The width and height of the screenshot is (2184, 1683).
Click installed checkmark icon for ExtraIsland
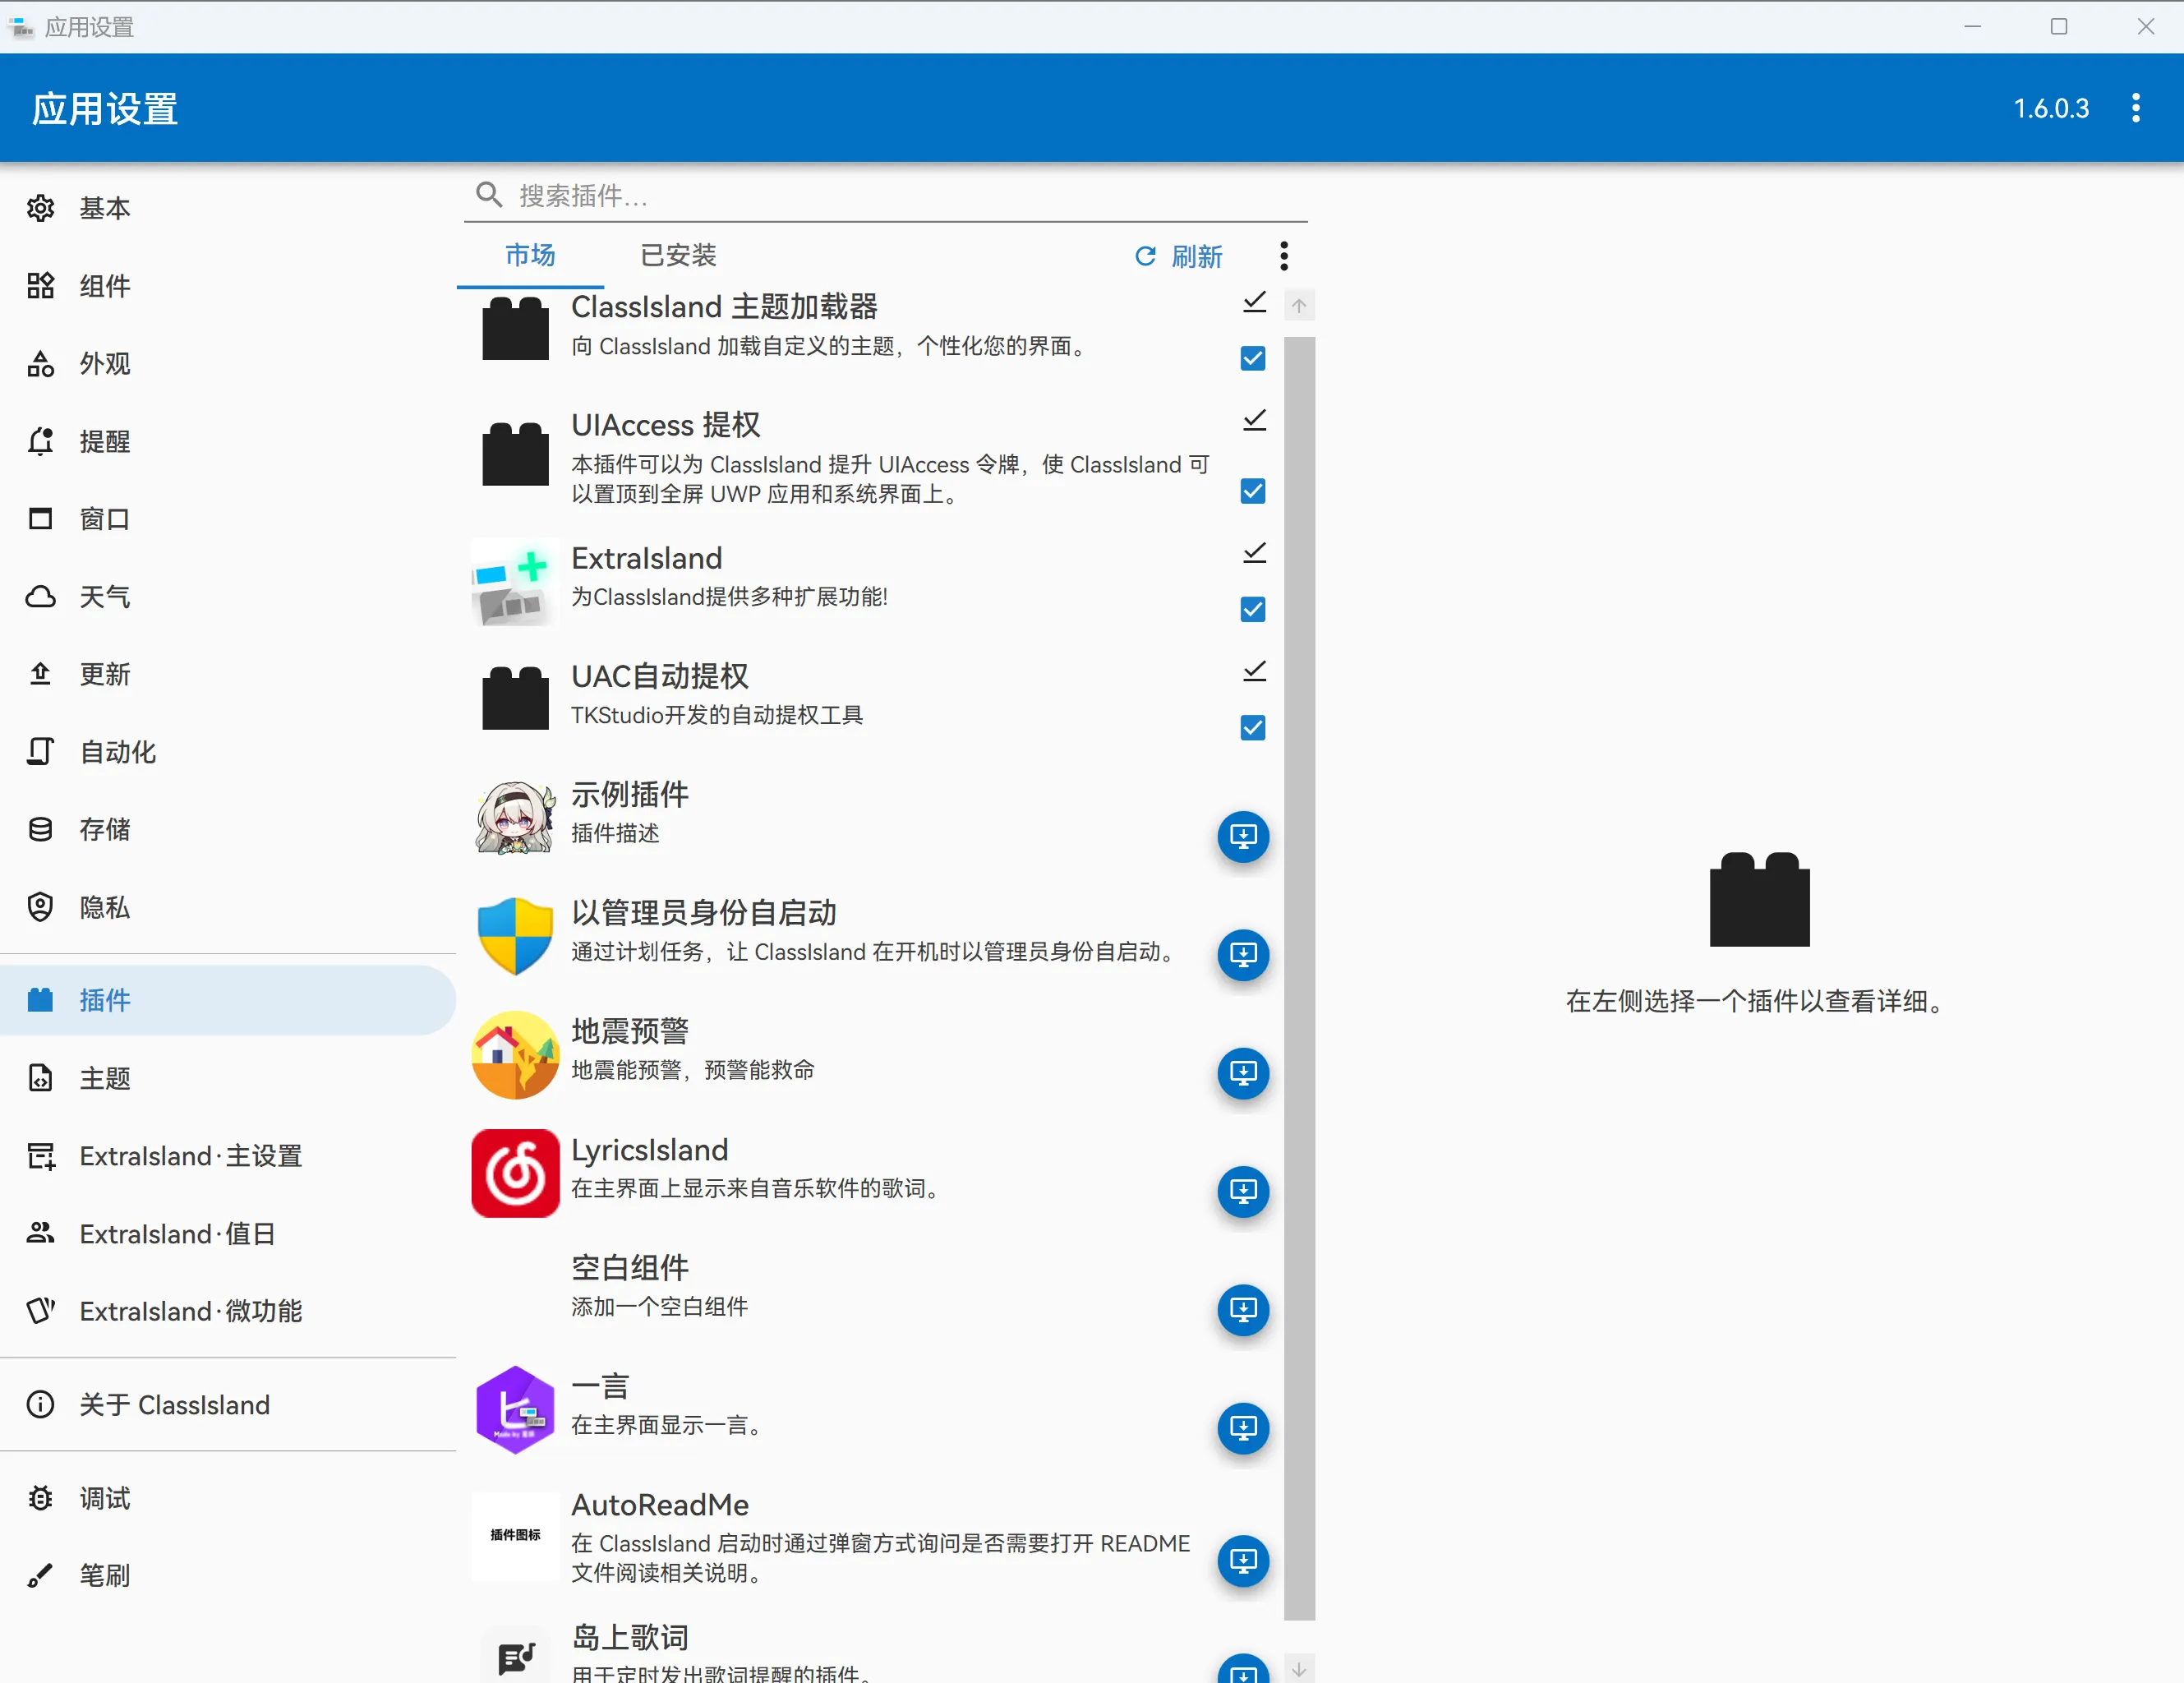point(1254,553)
